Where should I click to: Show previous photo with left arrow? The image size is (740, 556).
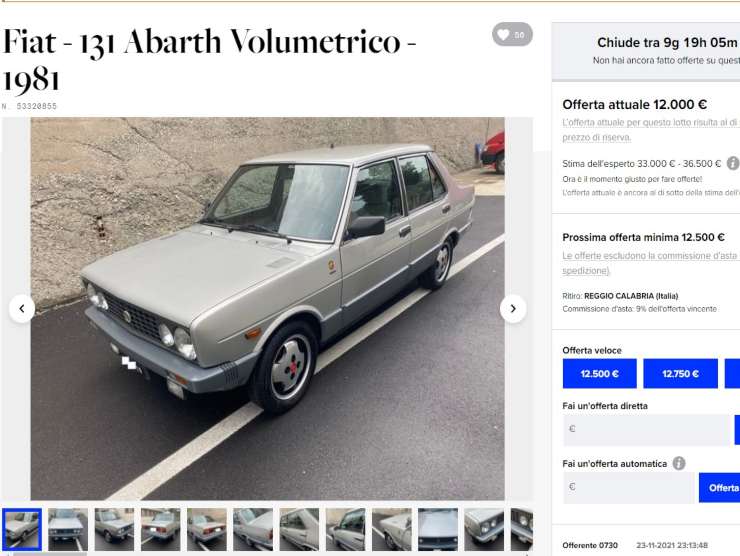coord(22,309)
